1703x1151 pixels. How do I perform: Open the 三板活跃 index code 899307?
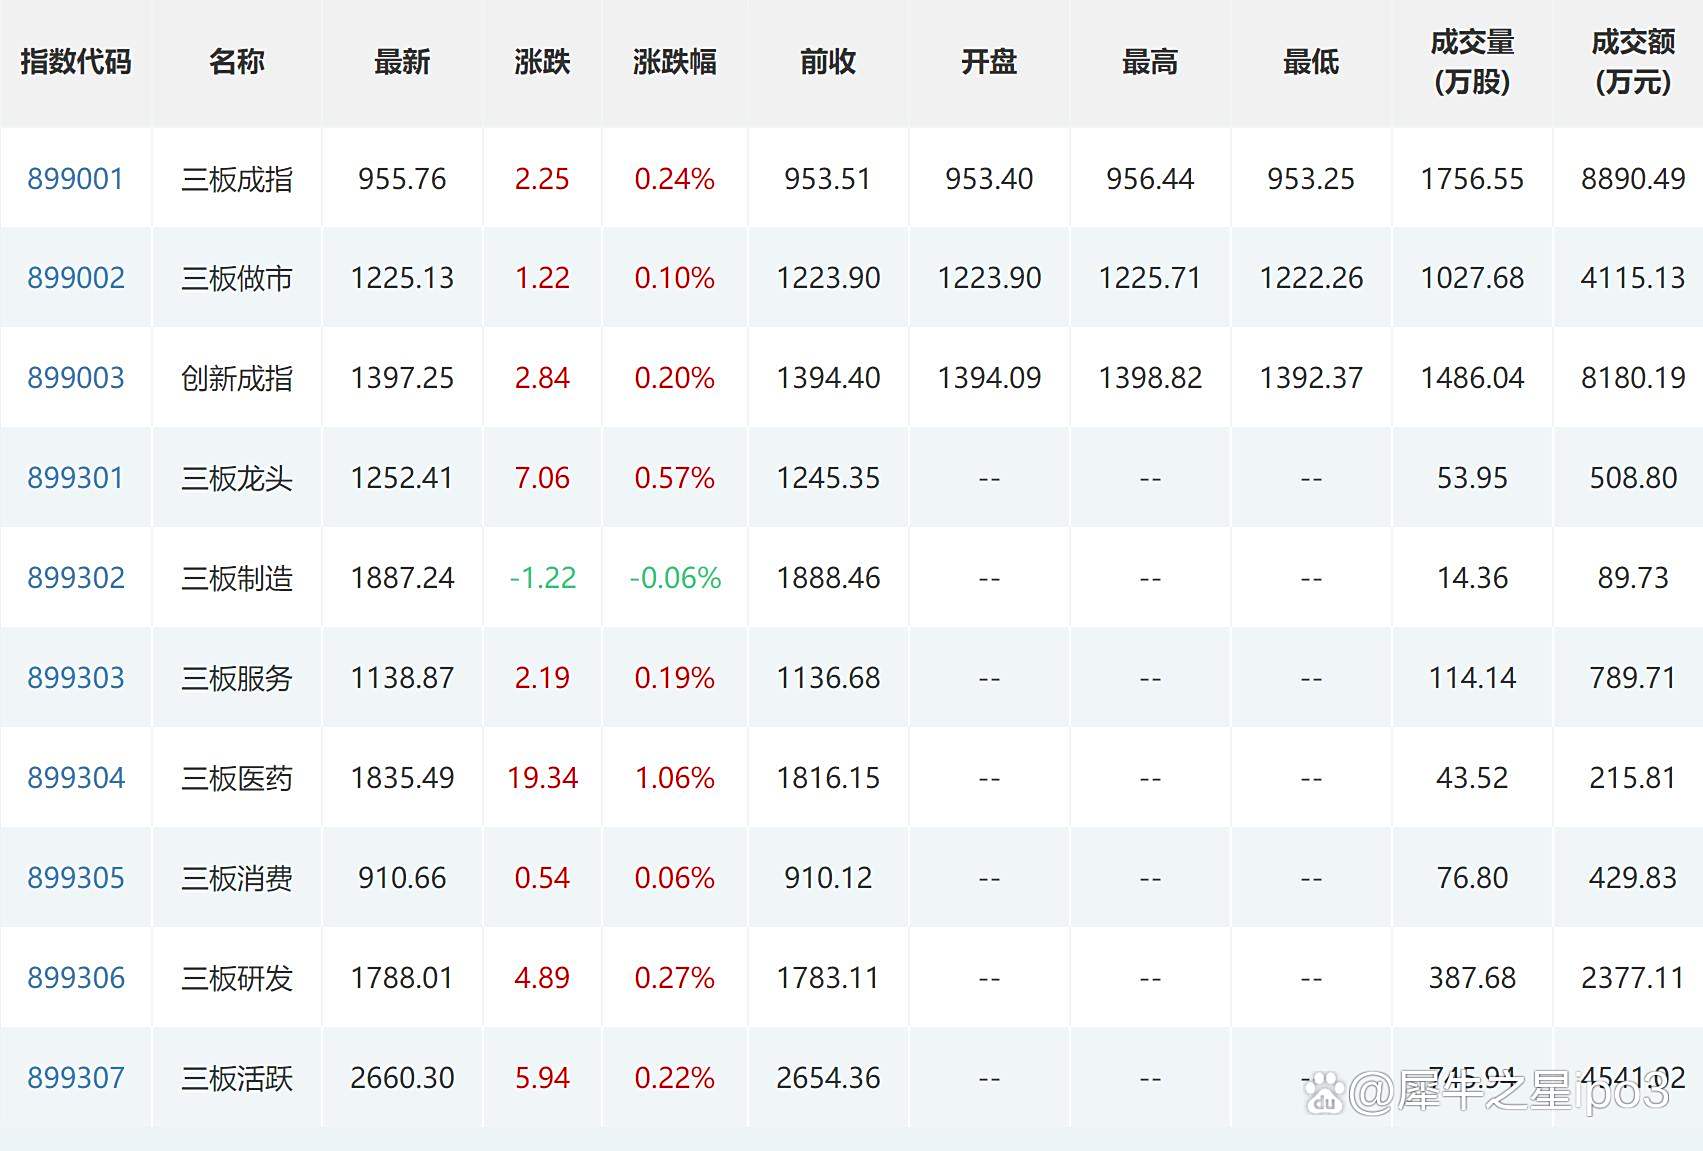click(75, 1078)
